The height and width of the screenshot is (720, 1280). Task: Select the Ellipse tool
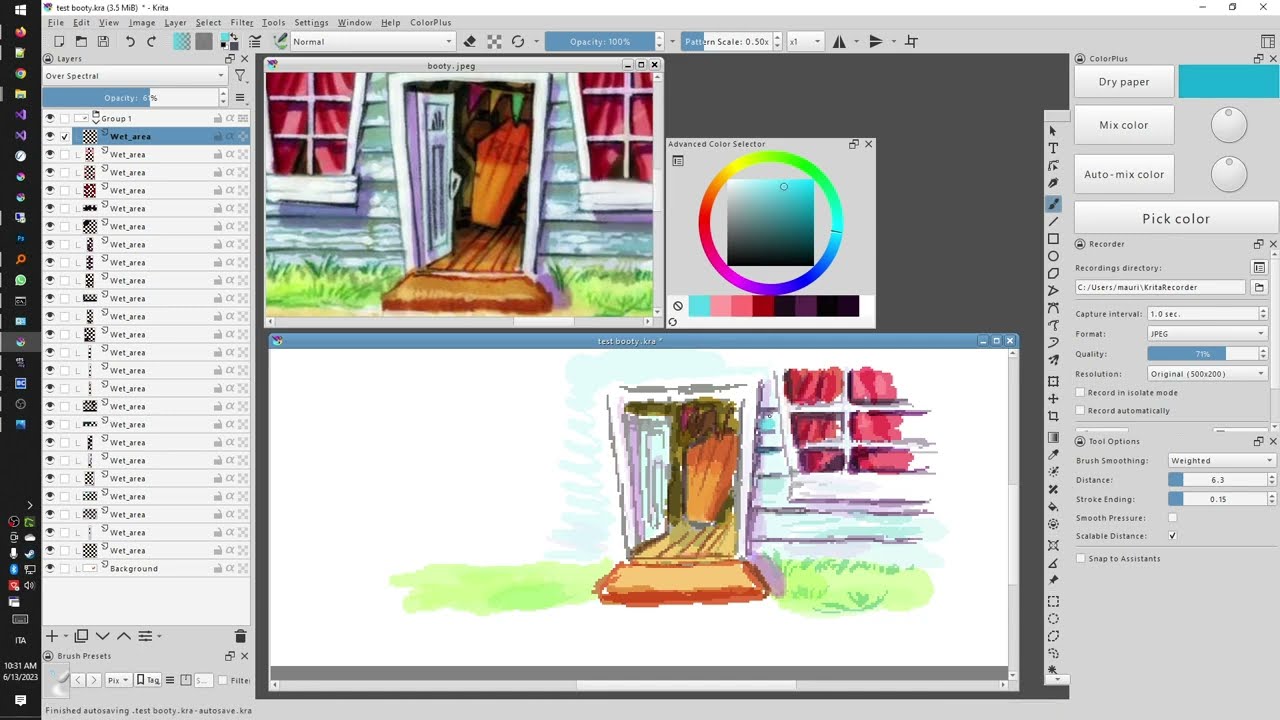pos(1053,257)
